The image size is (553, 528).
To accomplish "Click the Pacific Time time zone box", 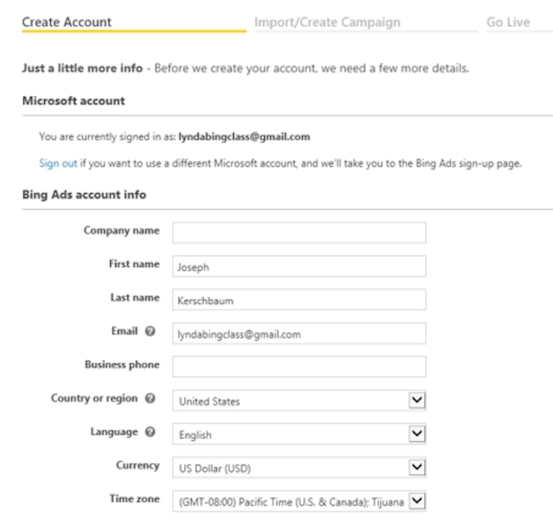I will 299,501.
